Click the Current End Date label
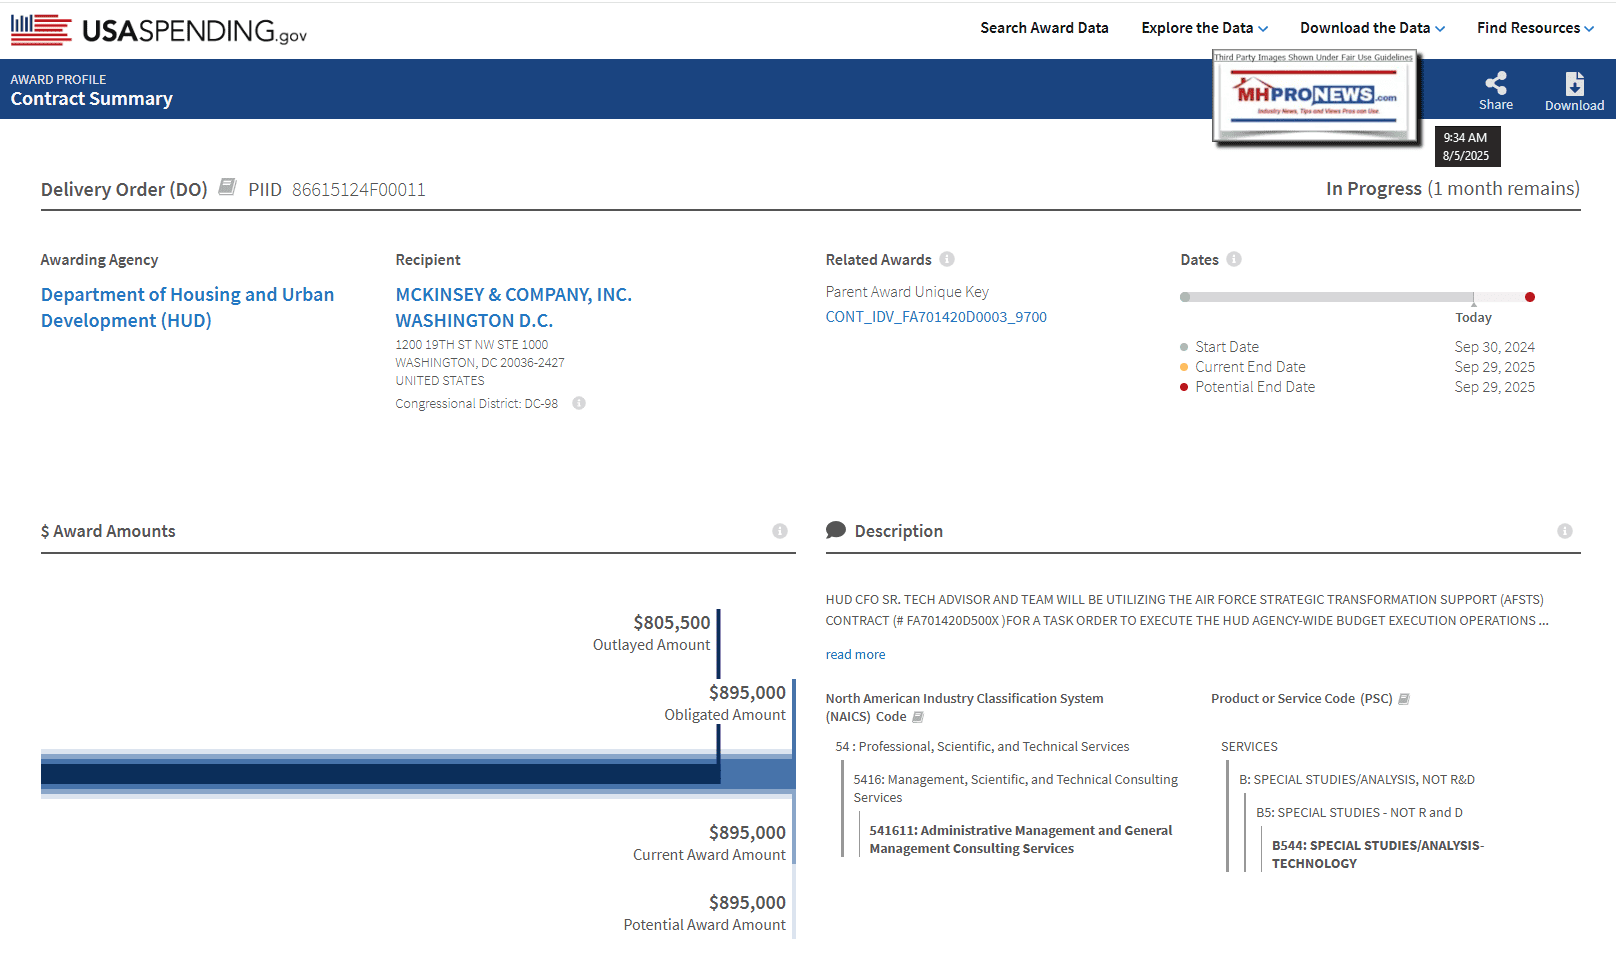The image size is (1616, 955). (1250, 367)
